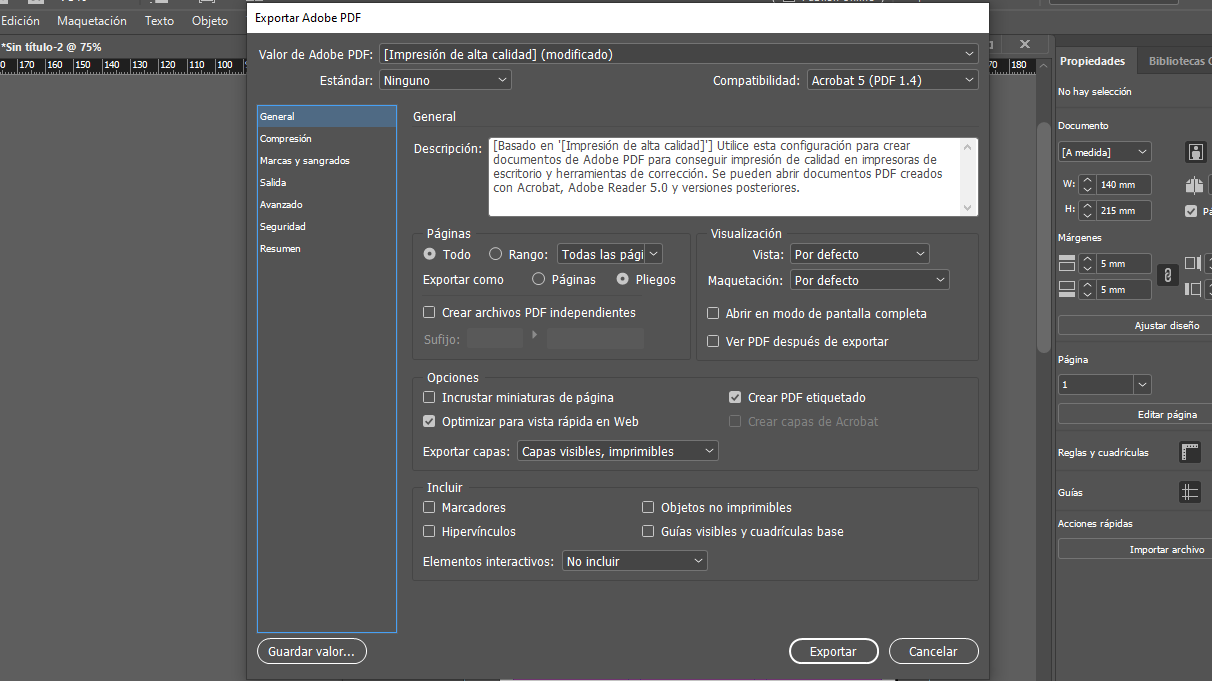
Task: Click the Guías grid icon
Action: click(x=1190, y=492)
